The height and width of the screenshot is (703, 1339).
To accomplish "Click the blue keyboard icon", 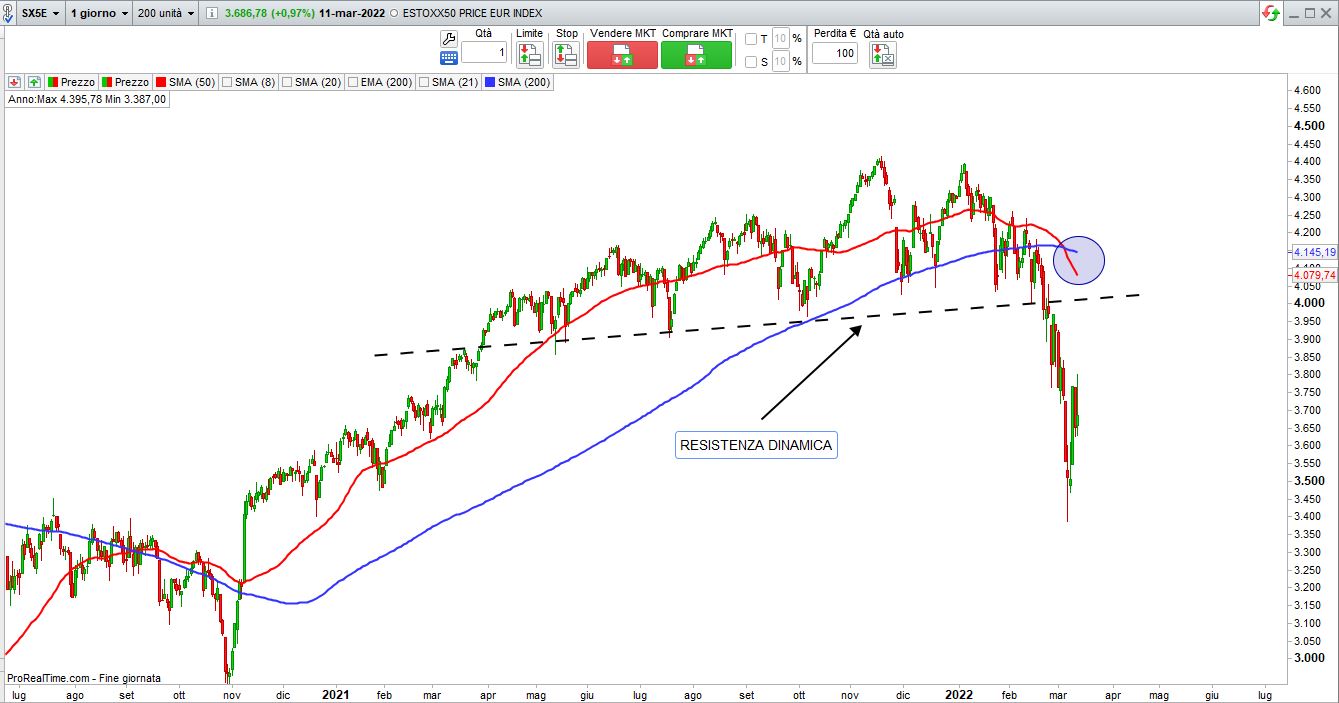I will click(x=449, y=58).
